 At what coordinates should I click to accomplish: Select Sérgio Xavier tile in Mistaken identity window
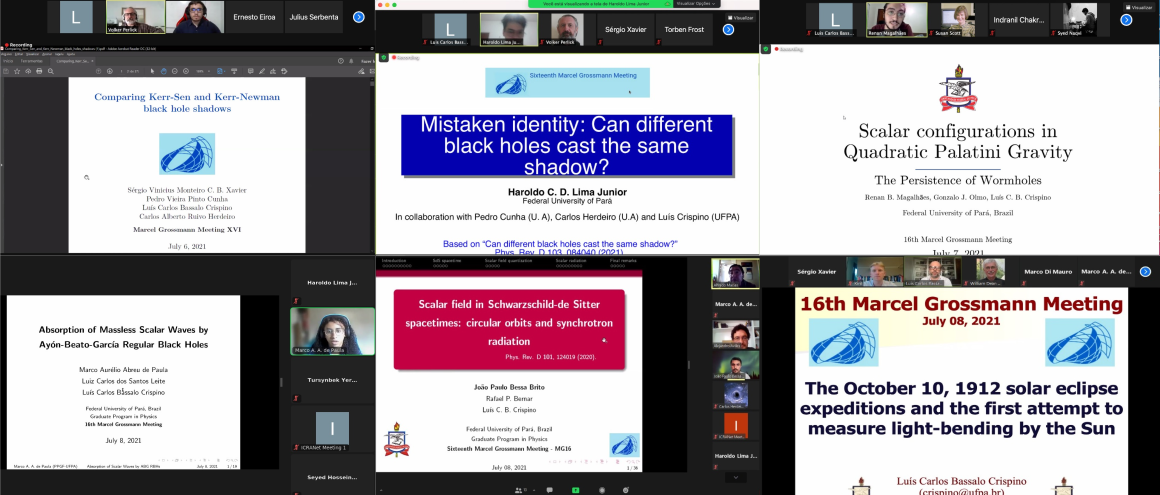coord(626,30)
